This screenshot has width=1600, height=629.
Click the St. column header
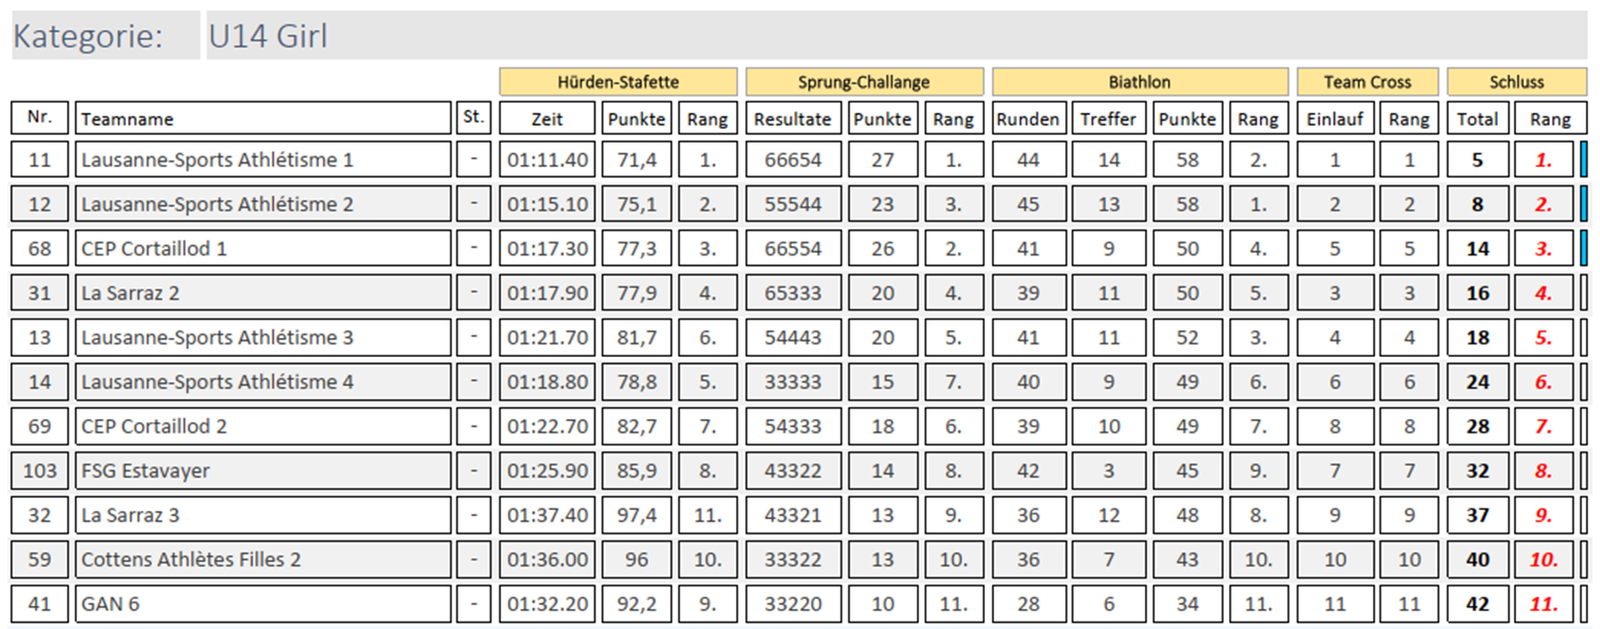coord(473,117)
